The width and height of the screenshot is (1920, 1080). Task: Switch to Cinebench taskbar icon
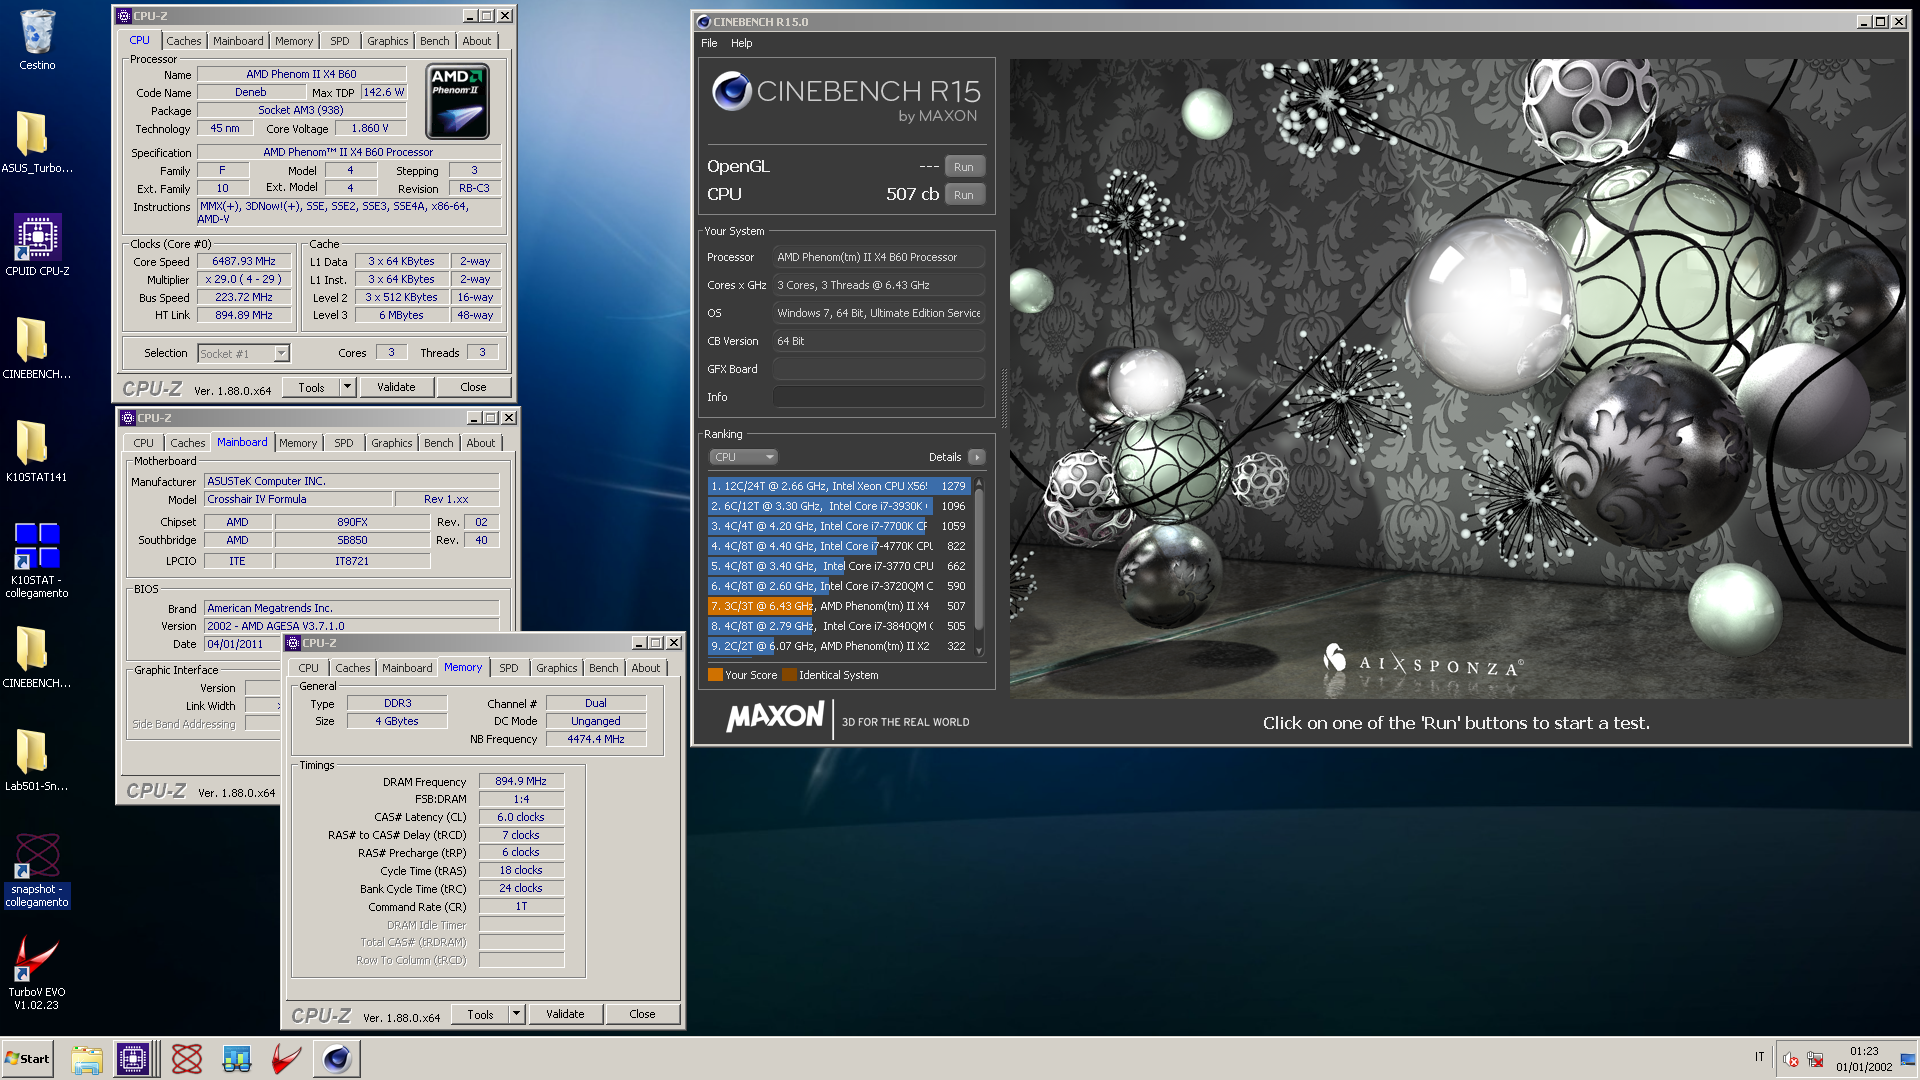[337, 1059]
